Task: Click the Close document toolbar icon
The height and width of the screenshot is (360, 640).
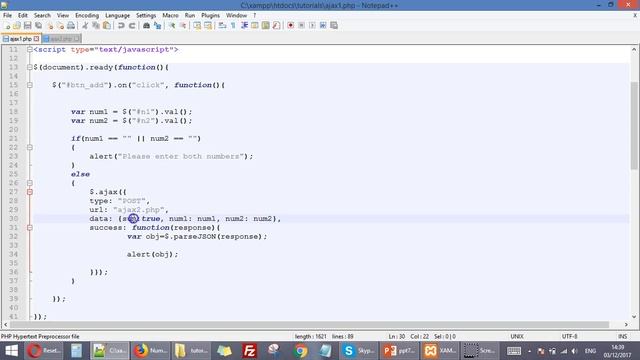Action: pyautogui.click(x=50, y=26)
